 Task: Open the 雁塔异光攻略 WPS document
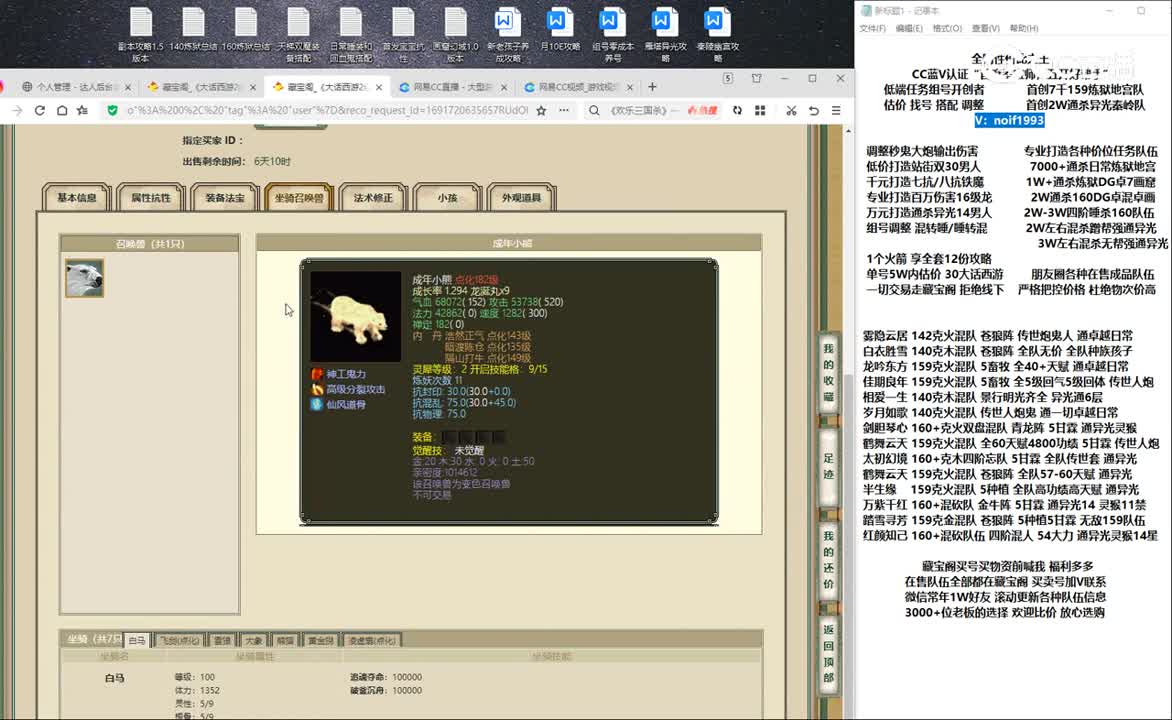click(664, 34)
